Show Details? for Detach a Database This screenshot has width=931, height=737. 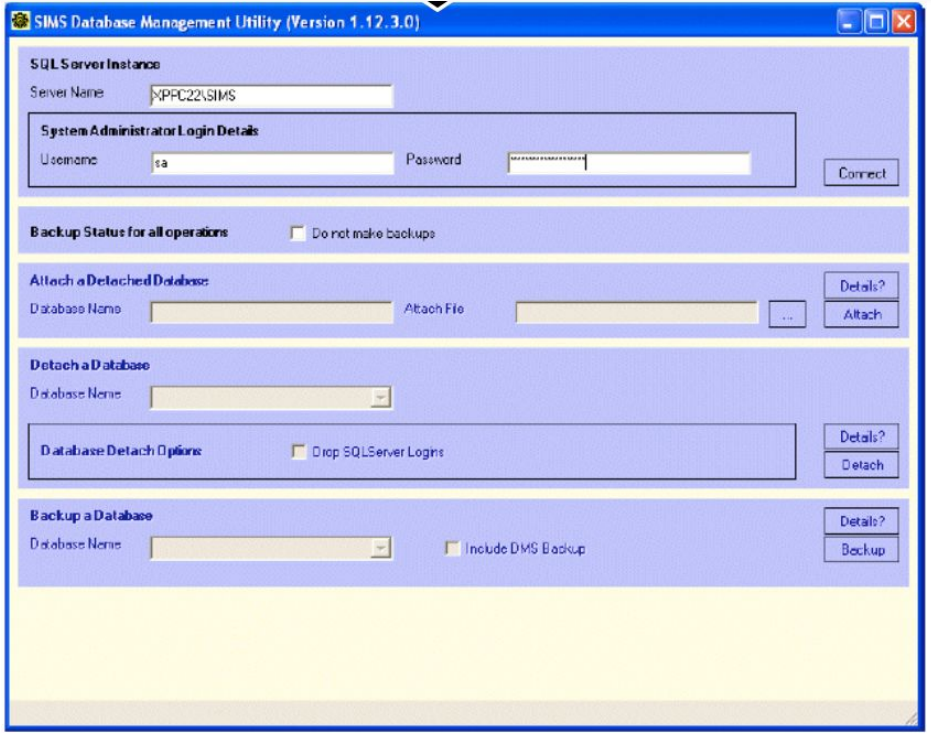[x=855, y=438]
